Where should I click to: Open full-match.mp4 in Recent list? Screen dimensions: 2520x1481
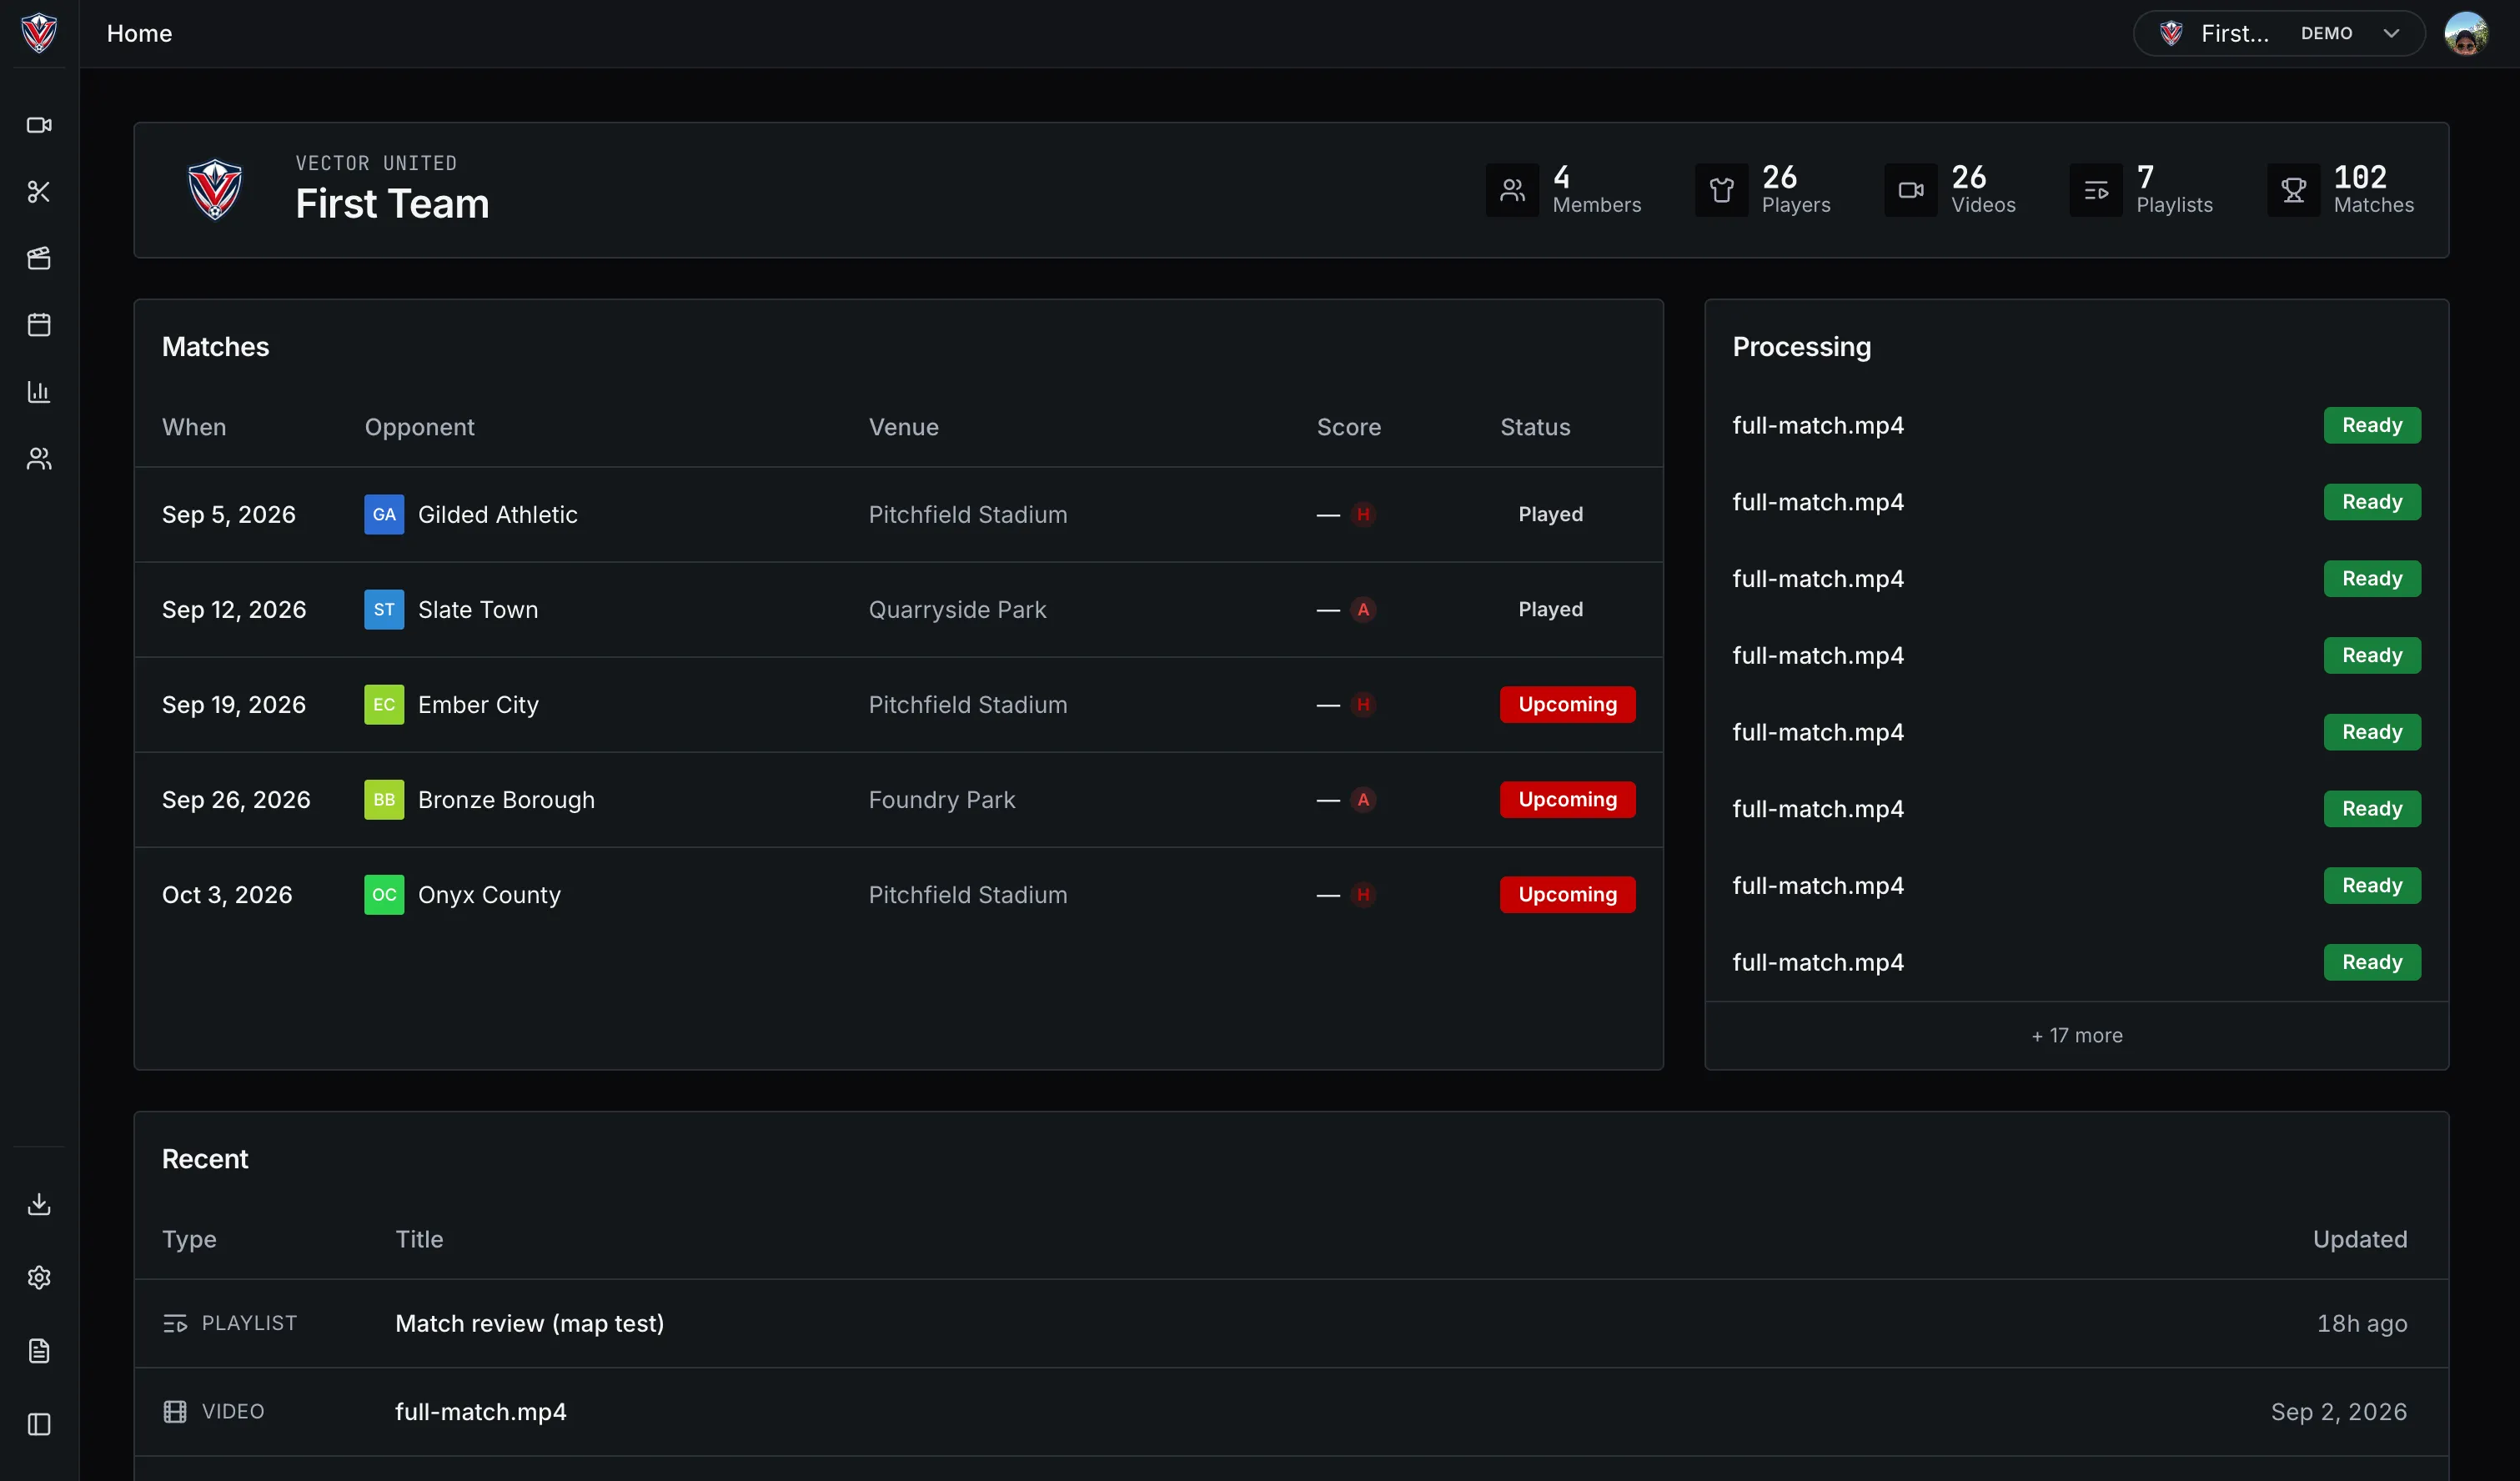coord(480,1411)
